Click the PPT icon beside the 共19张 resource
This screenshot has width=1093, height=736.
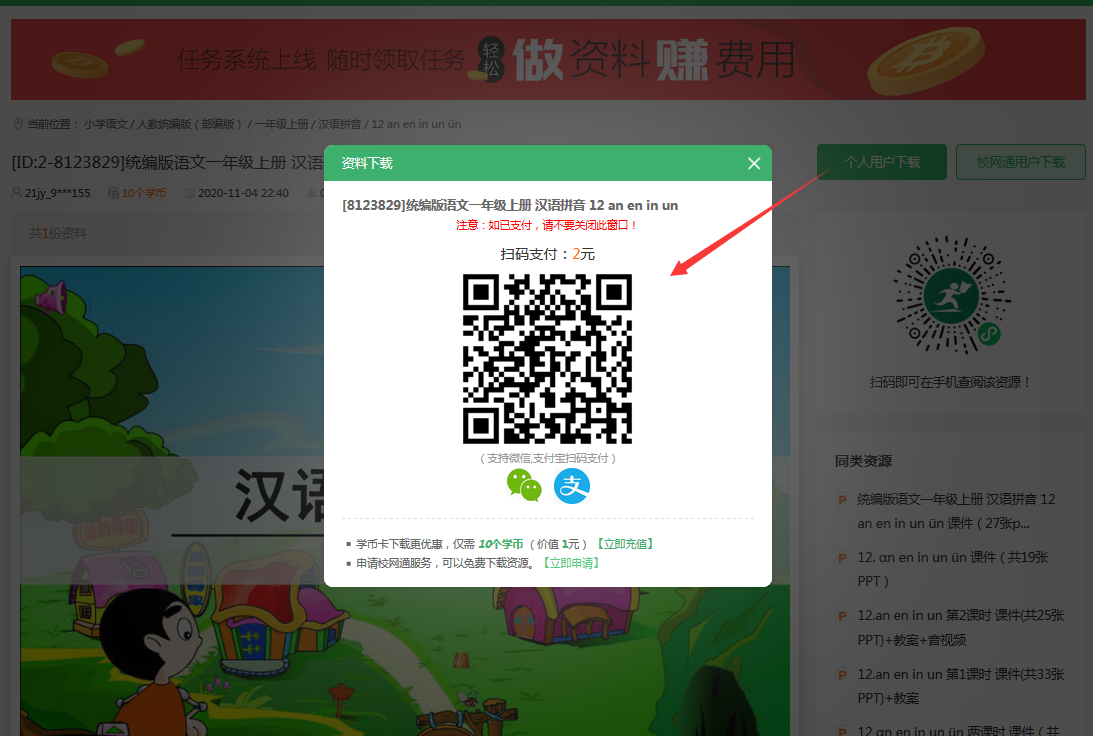click(x=842, y=558)
